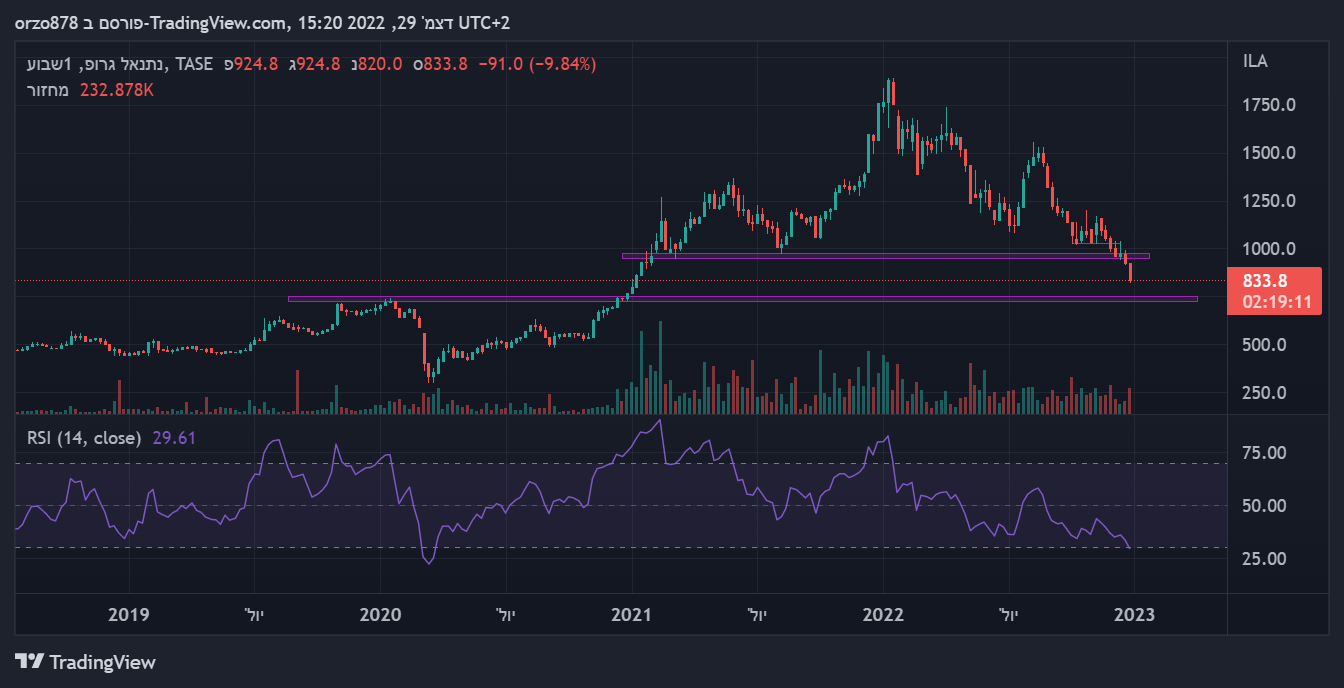
Task: Select the lower purple support zone rectangle
Action: click(743, 298)
